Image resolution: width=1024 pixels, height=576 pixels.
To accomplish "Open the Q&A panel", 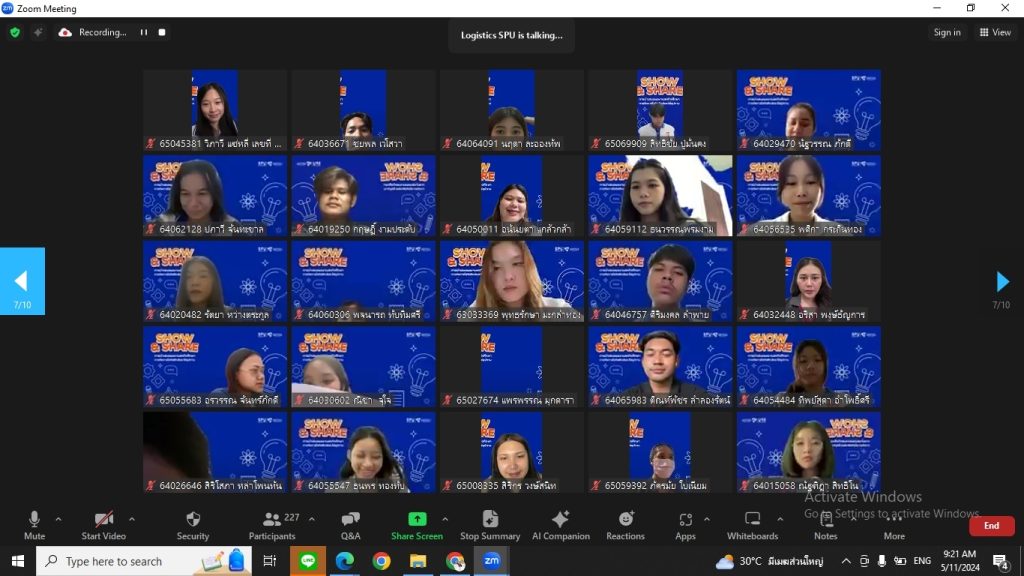I will pos(351,526).
